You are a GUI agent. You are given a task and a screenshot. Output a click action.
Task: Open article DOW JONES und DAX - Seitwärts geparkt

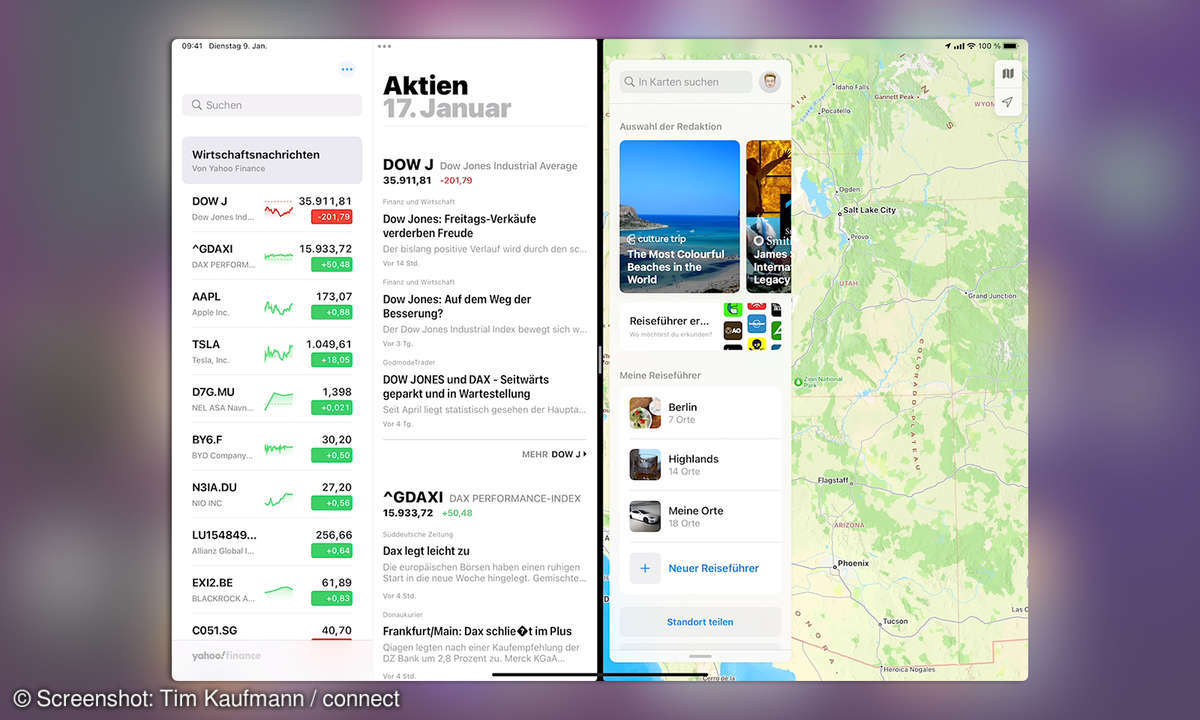click(x=485, y=394)
